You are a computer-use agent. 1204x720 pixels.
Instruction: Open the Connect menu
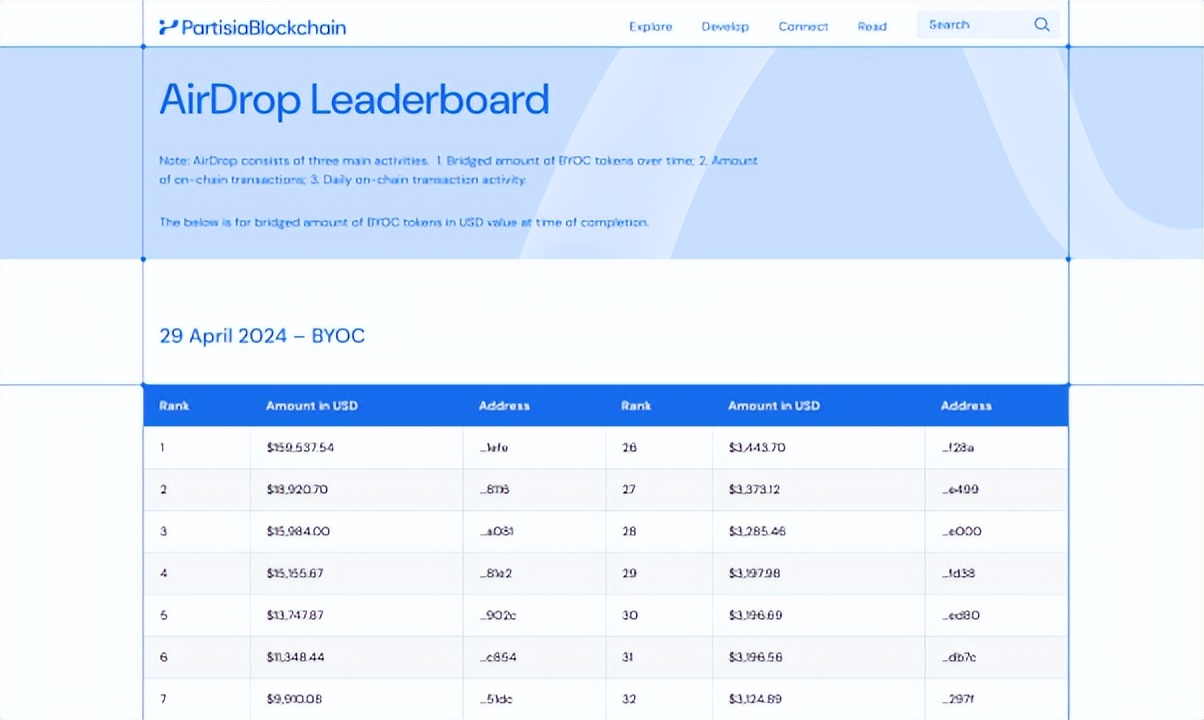coord(803,27)
